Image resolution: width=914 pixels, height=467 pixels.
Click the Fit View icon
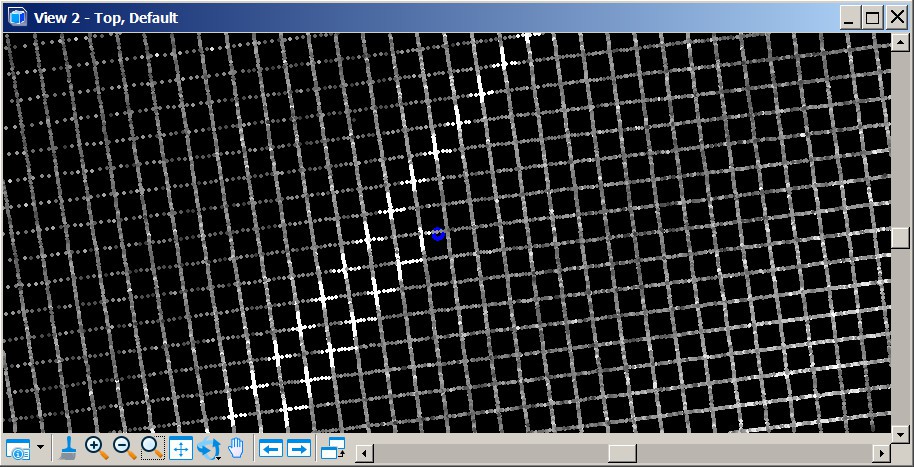point(181,449)
